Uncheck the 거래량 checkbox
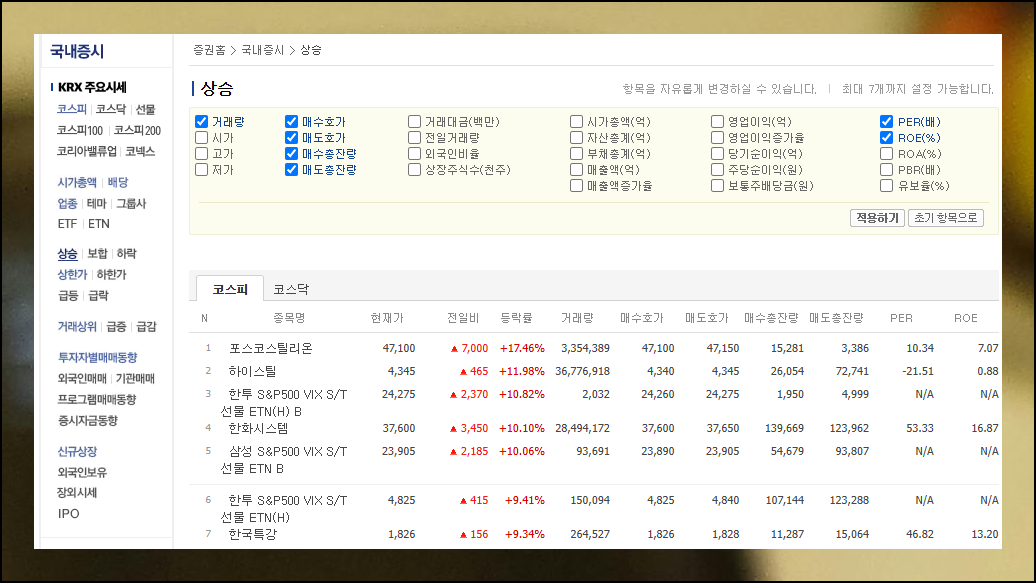Screen dimensions: 1036x583 (x=202, y=122)
